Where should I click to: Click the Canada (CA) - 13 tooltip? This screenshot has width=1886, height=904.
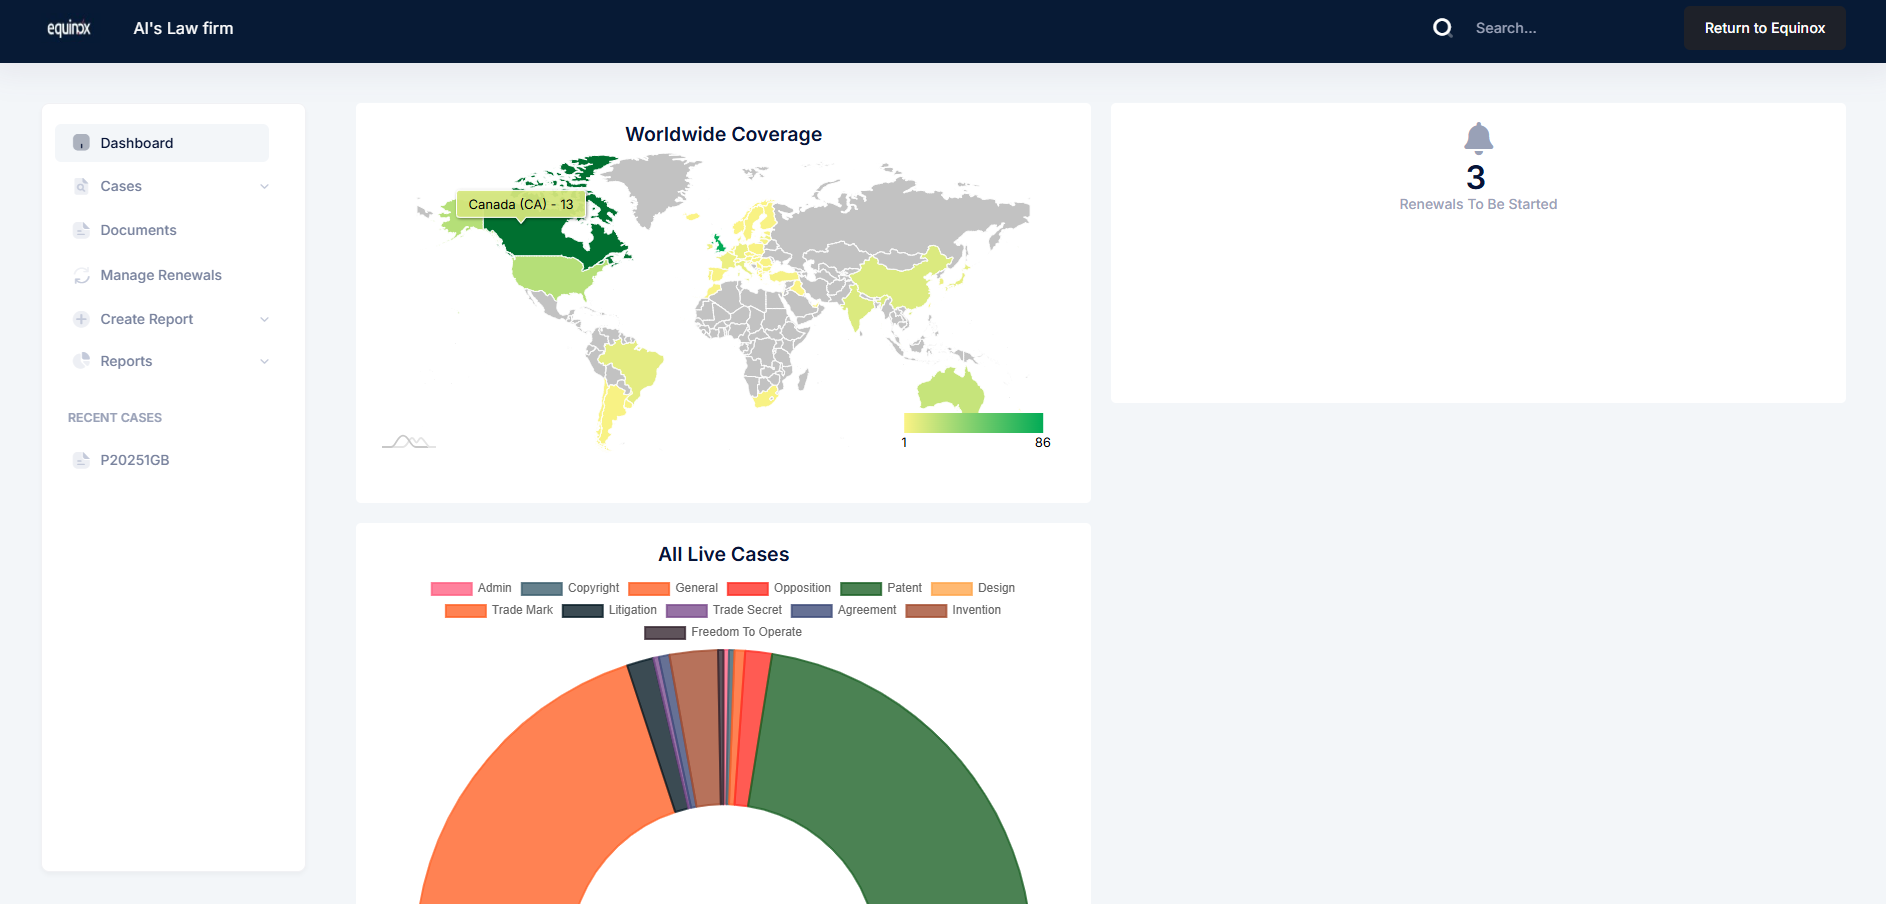point(521,204)
